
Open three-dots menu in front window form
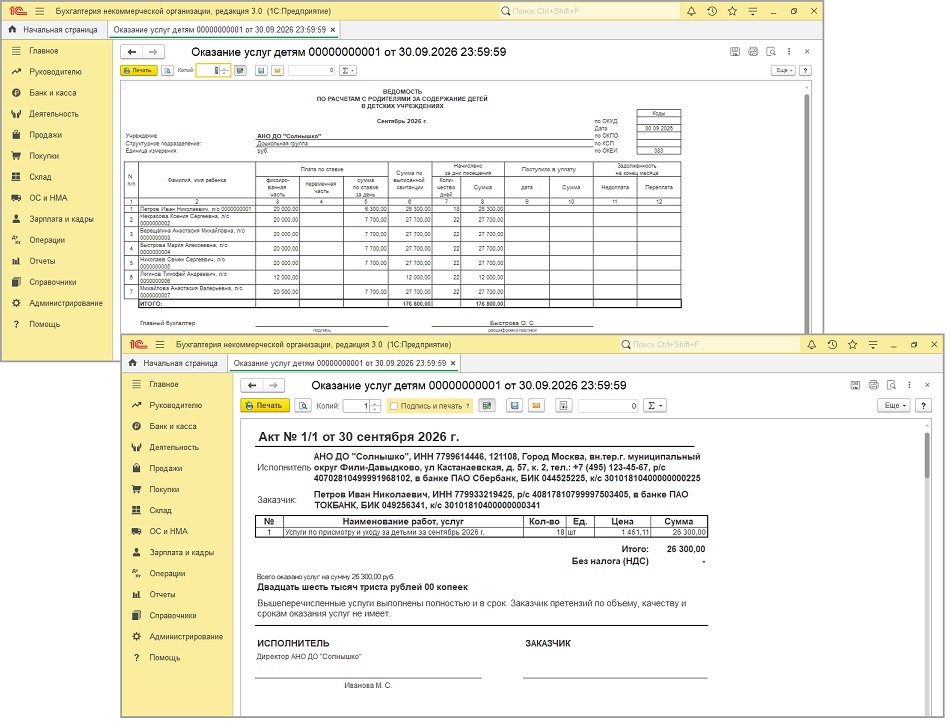pyautogui.click(x=909, y=385)
